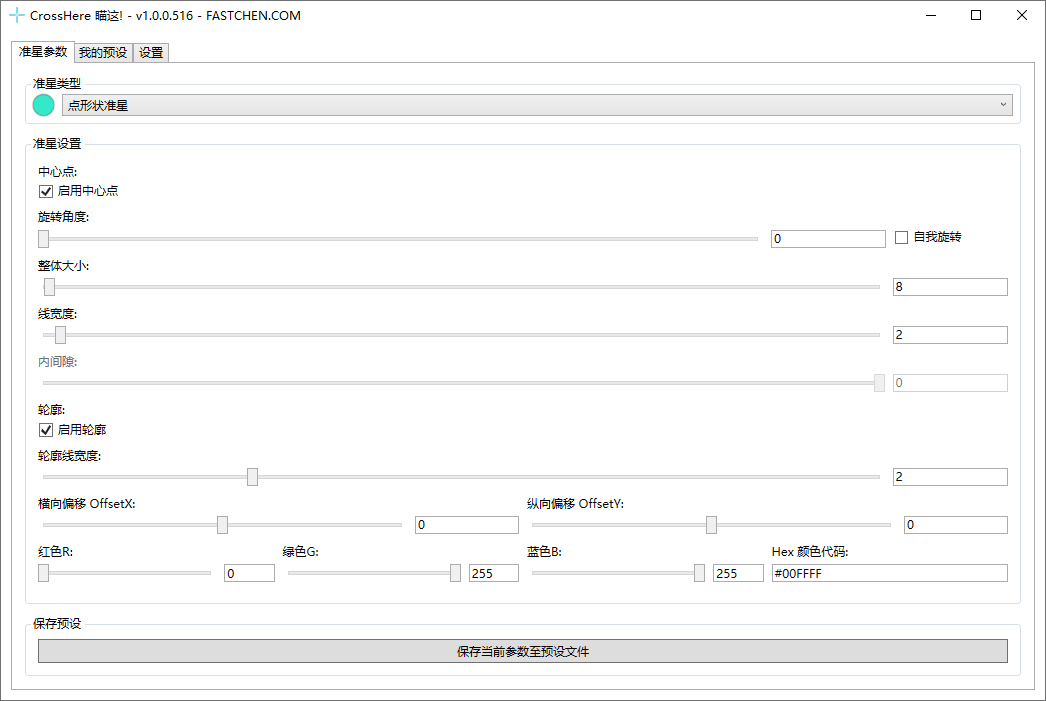Focus the OffsetY value field
The height and width of the screenshot is (701, 1046).
click(x=955, y=525)
